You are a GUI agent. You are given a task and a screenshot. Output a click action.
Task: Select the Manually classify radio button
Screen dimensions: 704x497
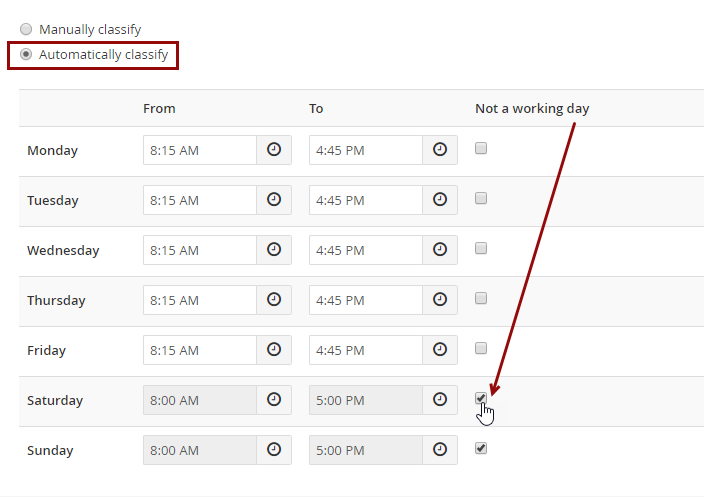click(26, 29)
